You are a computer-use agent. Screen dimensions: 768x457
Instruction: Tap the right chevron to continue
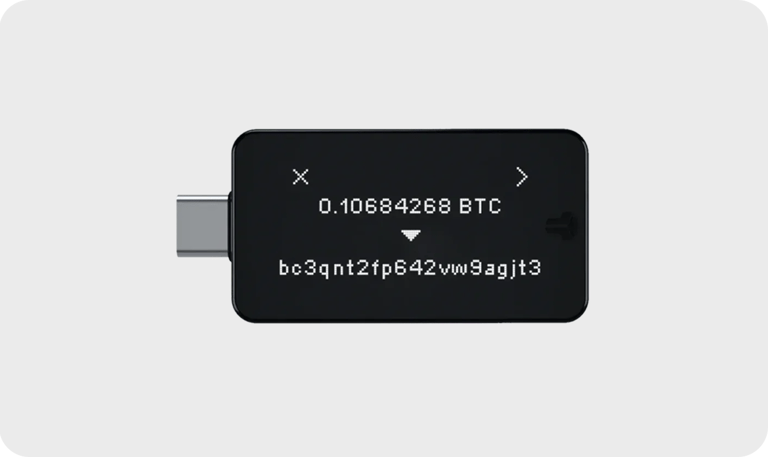(522, 177)
